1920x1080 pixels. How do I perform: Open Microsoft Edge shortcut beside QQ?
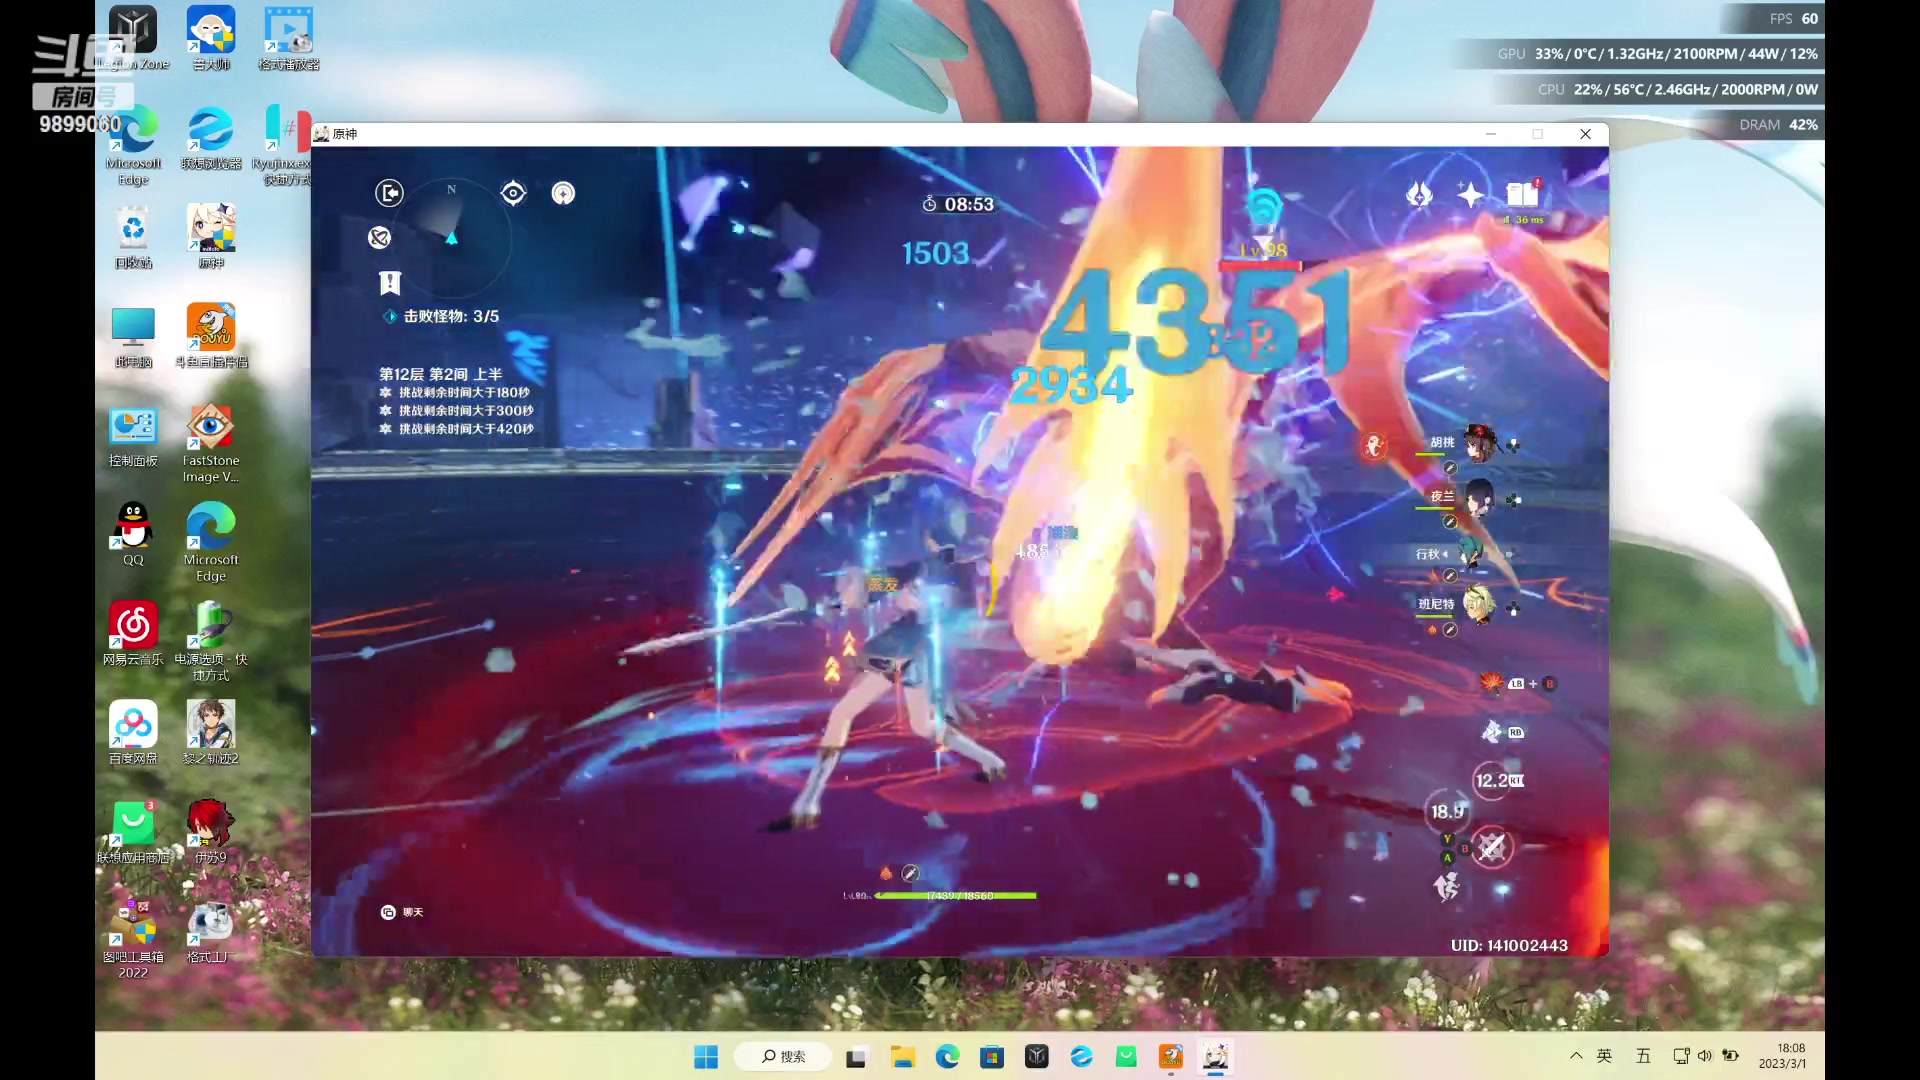click(x=211, y=541)
